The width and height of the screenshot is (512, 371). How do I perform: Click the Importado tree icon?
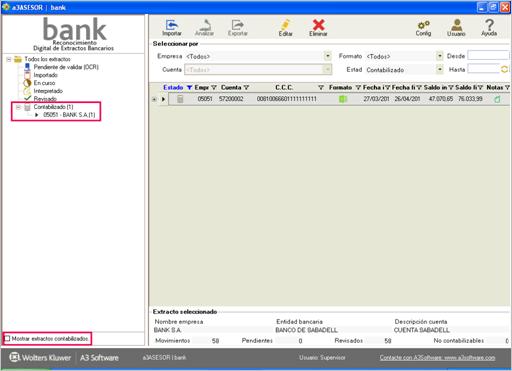click(x=27, y=75)
